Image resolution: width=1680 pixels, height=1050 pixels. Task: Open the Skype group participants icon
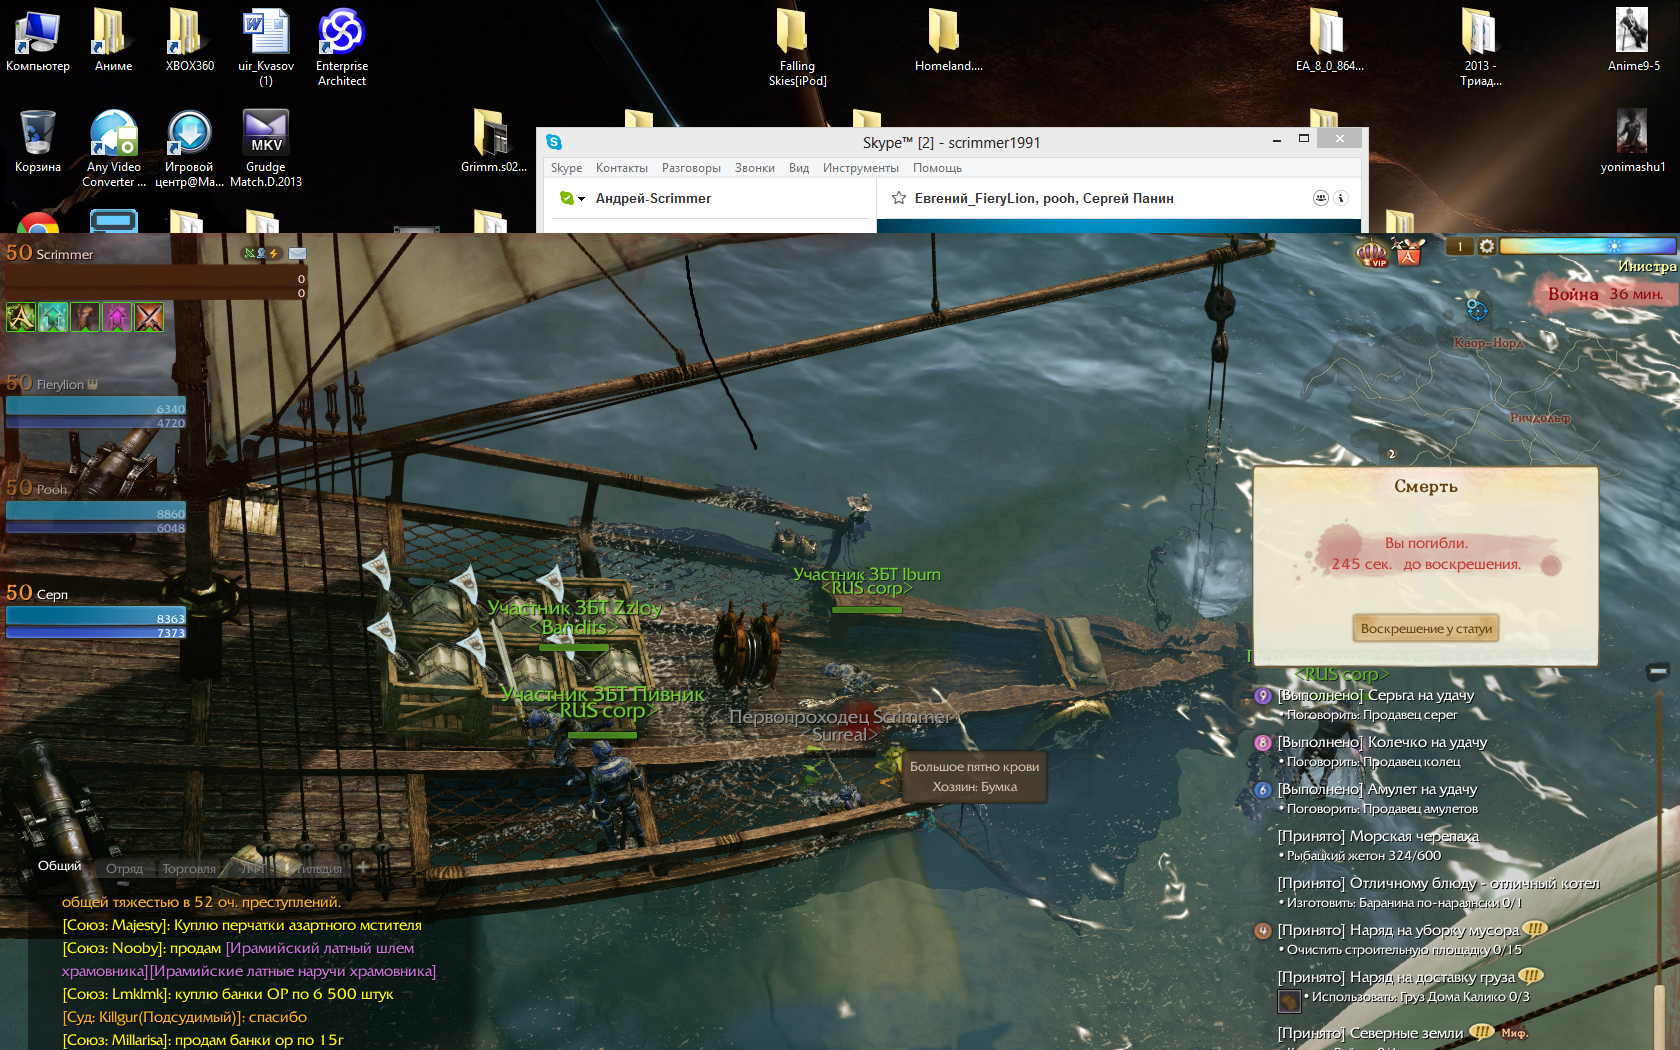click(1321, 198)
